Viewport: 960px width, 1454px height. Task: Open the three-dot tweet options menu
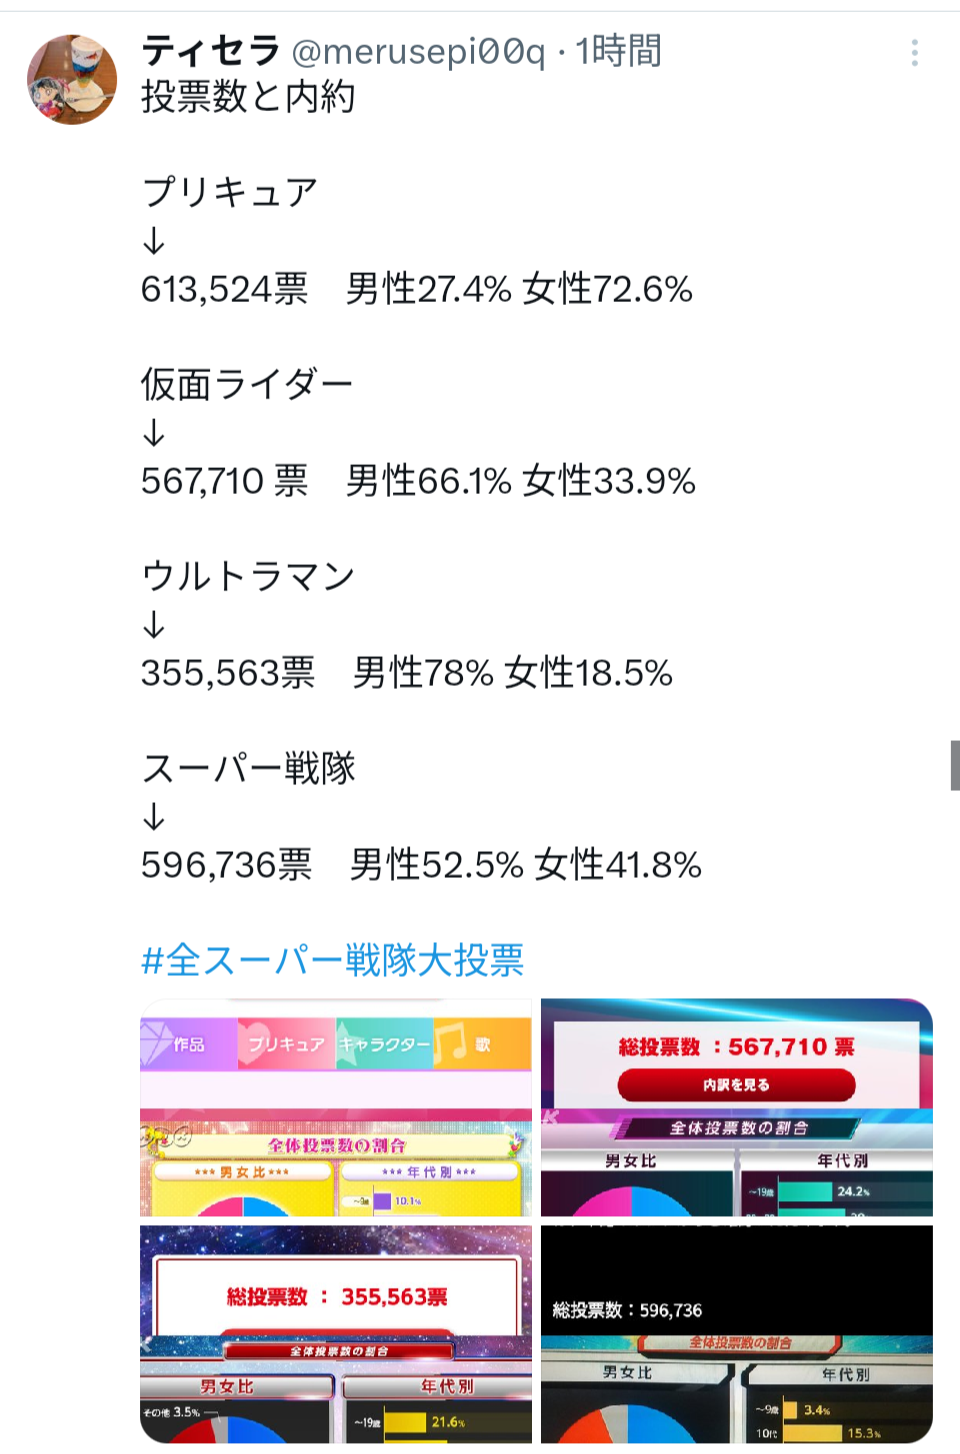pos(914,53)
